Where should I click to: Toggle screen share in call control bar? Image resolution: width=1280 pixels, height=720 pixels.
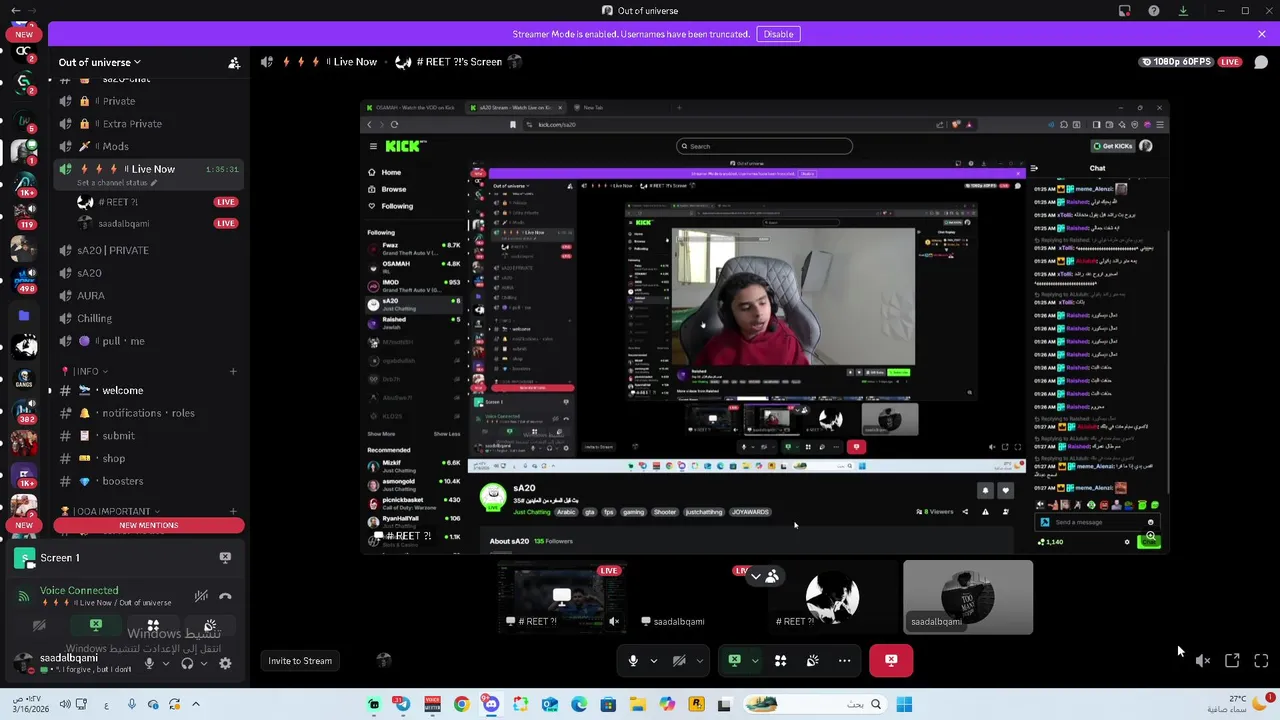[735, 660]
